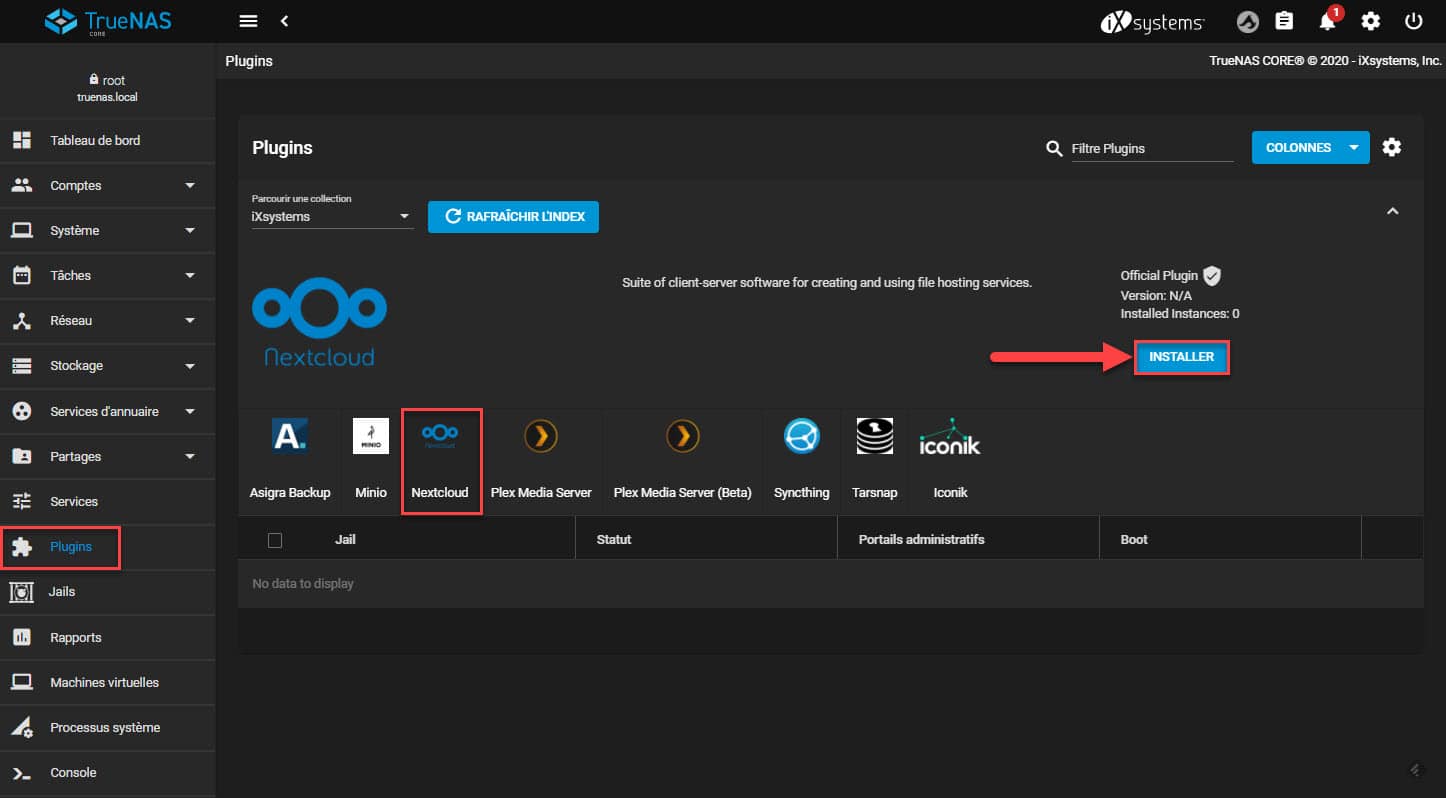Open the task manager clipboard icon
The height and width of the screenshot is (798, 1446).
click(x=1285, y=21)
